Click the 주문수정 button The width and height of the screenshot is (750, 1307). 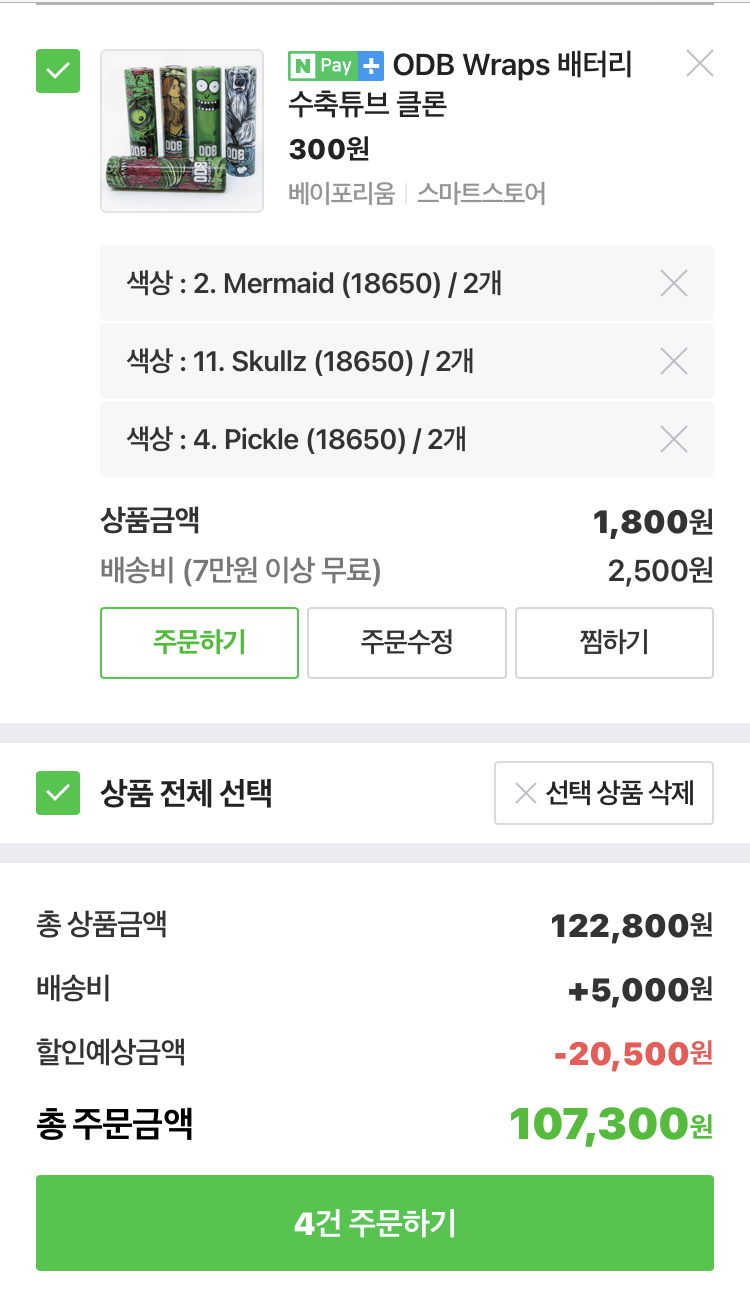(x=407, y=642)
